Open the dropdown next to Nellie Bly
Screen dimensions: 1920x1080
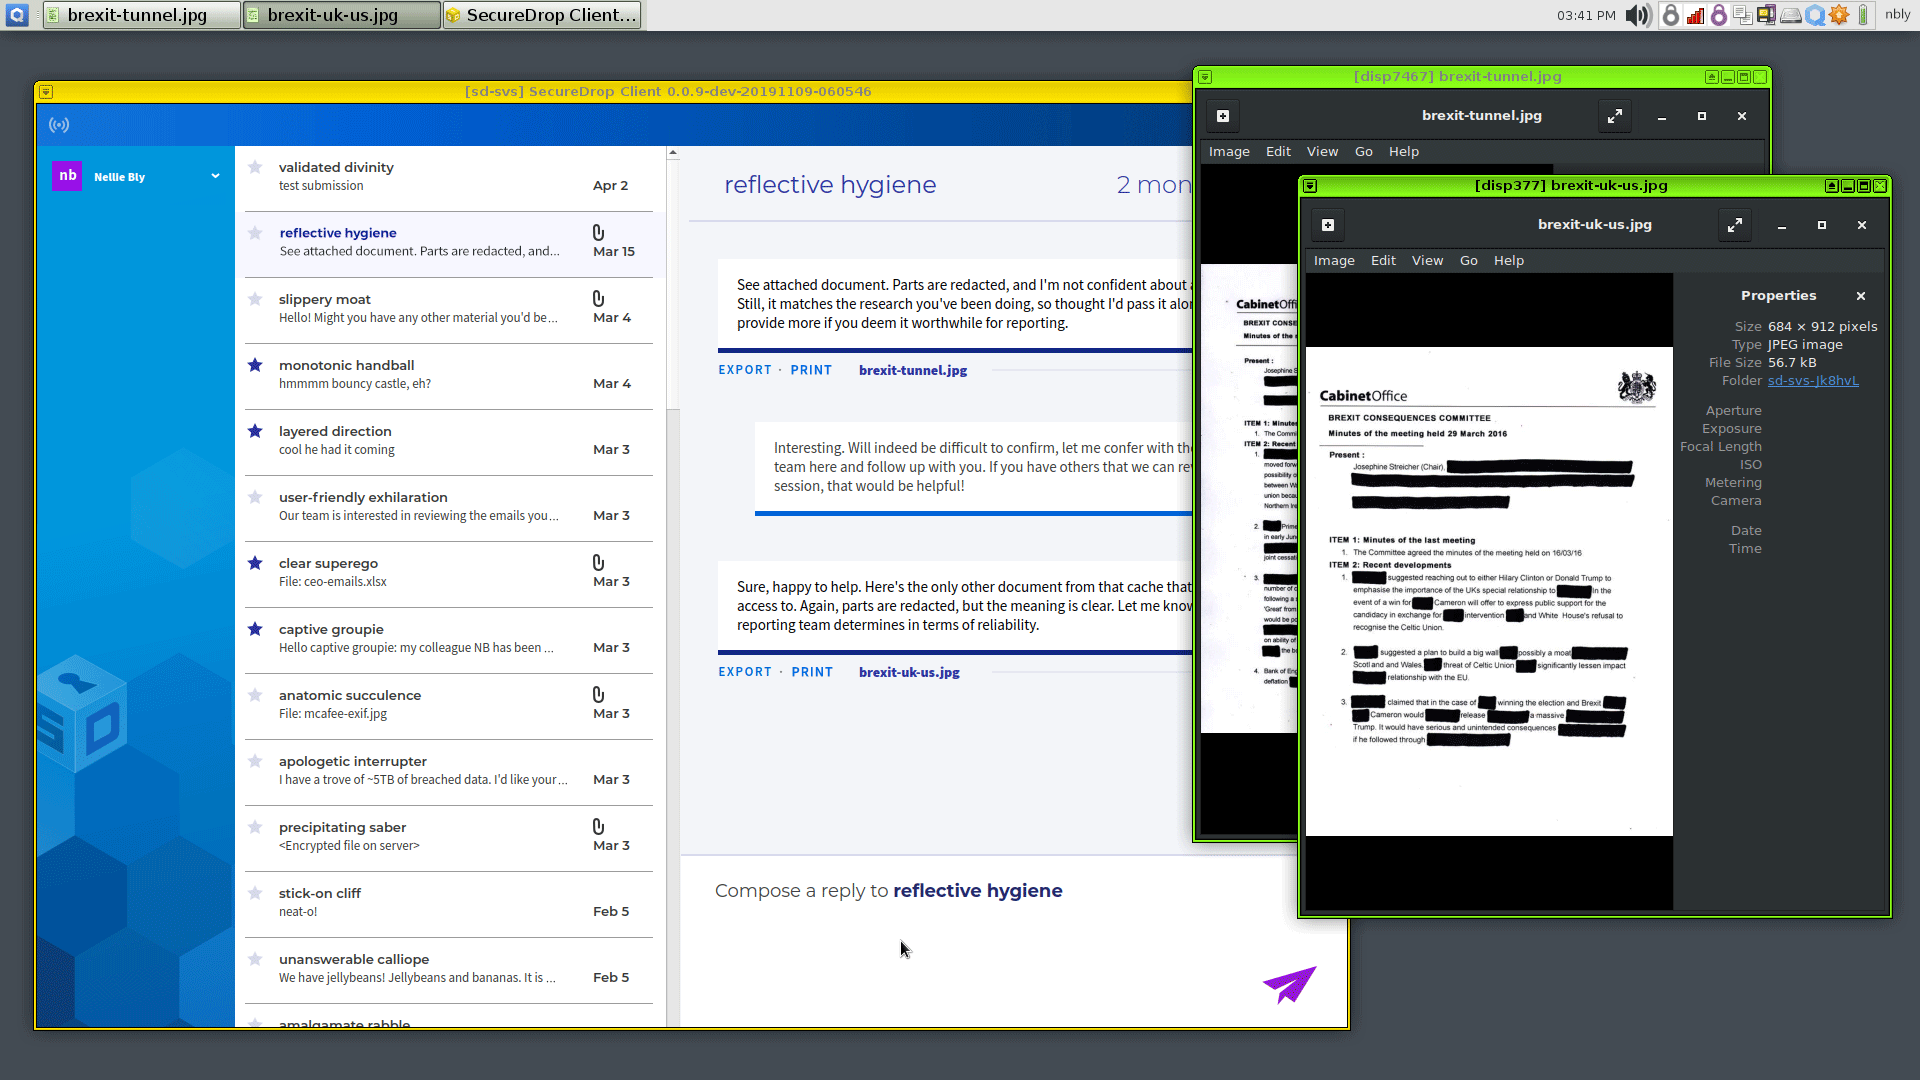point(215,176)
